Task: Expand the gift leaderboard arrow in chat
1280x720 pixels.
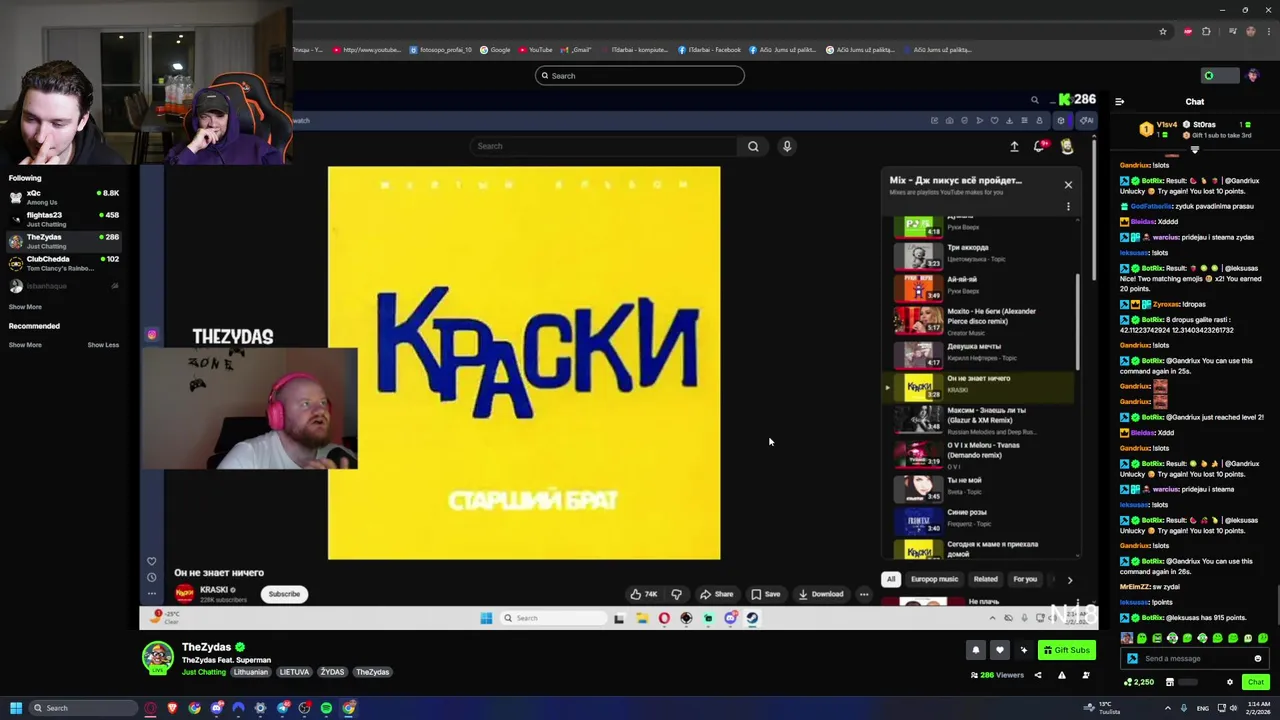Action: (x=1195, y=151)
